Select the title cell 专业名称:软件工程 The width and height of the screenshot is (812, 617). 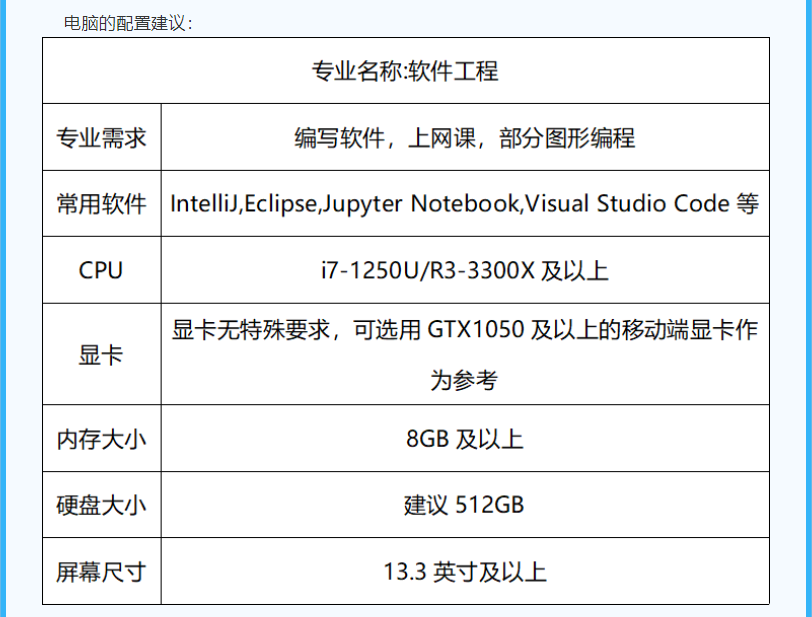tap(405, 71)
